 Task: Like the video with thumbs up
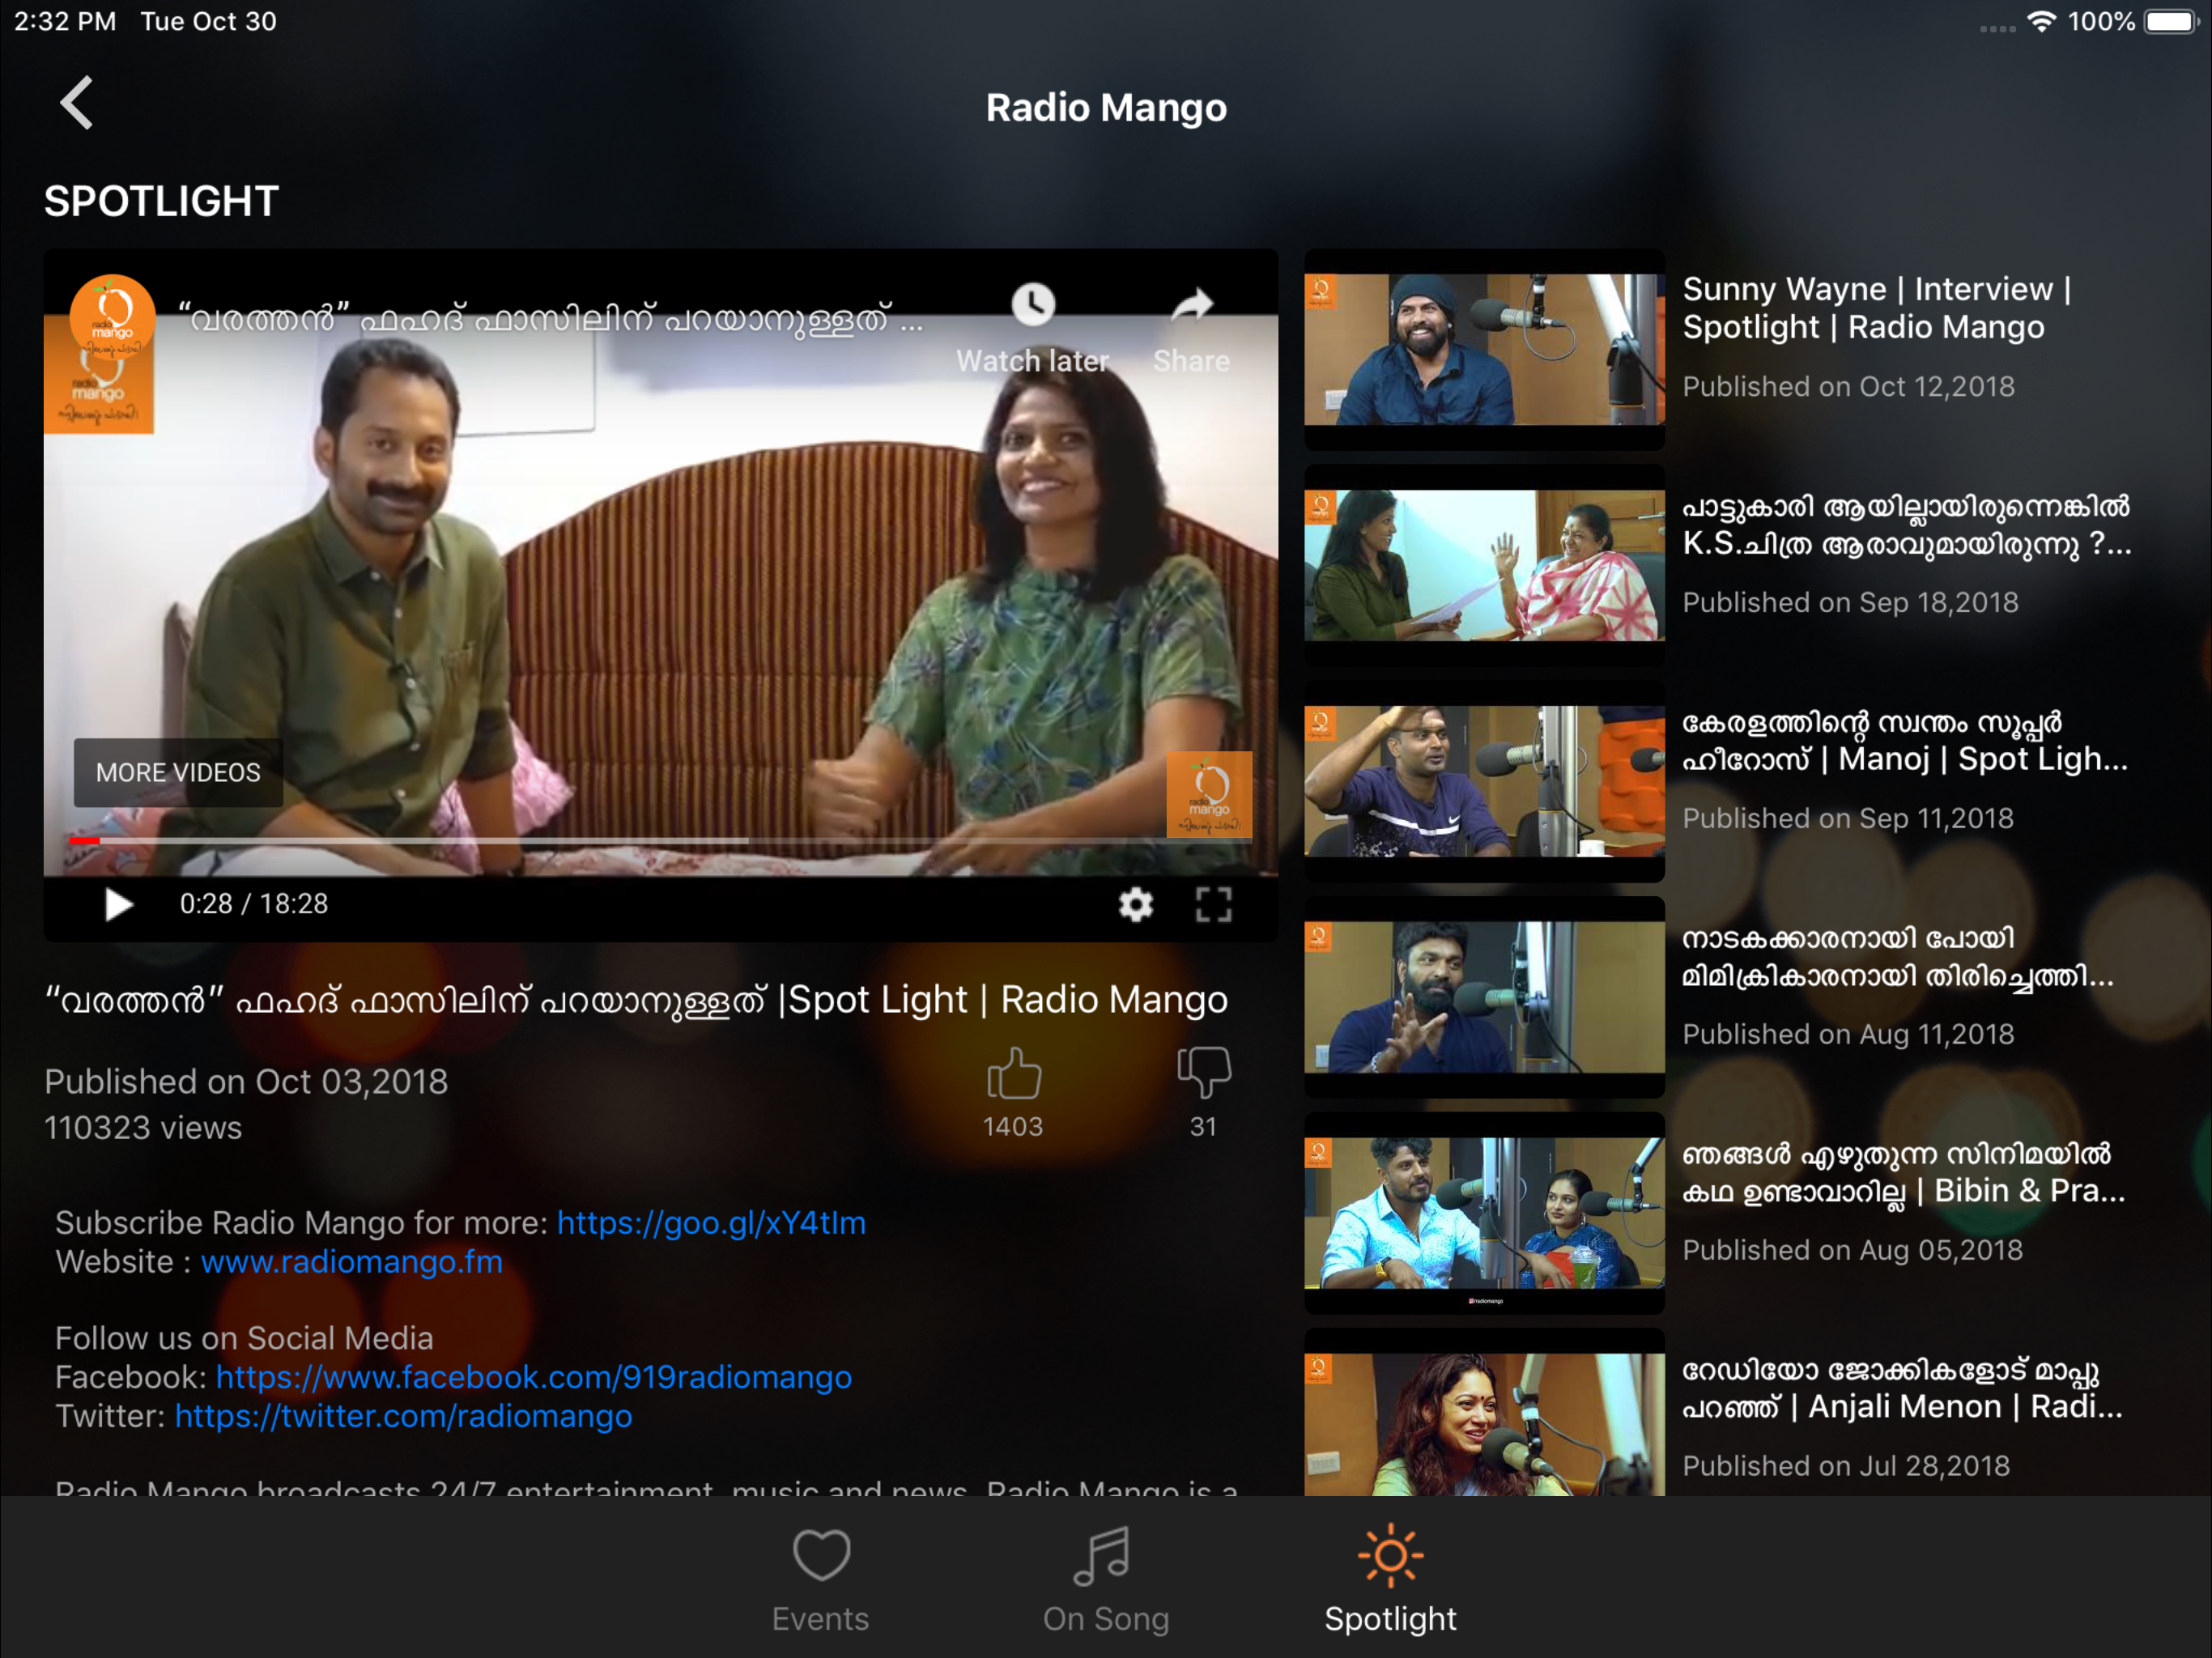tap(1013, 1075)
